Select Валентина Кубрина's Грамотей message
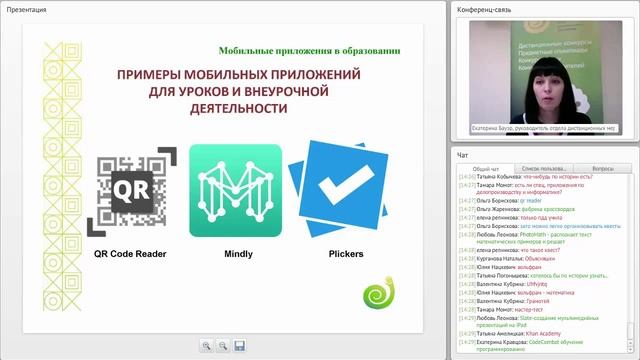The height and width of the screenshot is (360, 640). (504, 301)
